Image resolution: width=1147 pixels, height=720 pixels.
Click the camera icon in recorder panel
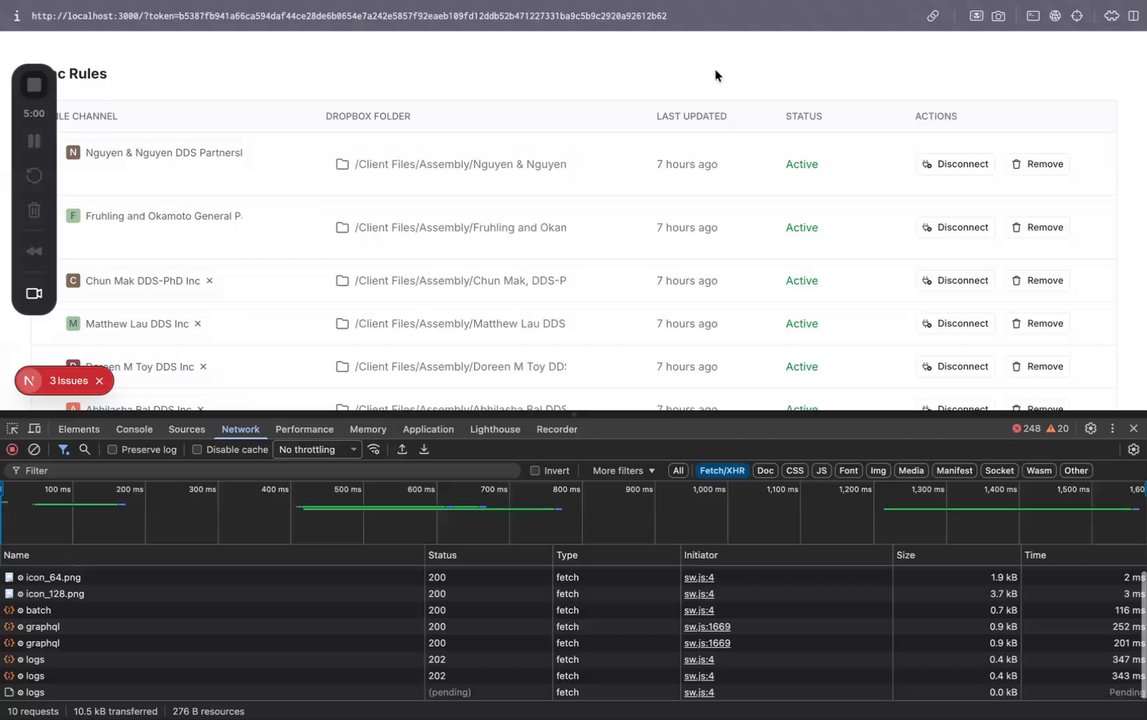click(34, 293)
